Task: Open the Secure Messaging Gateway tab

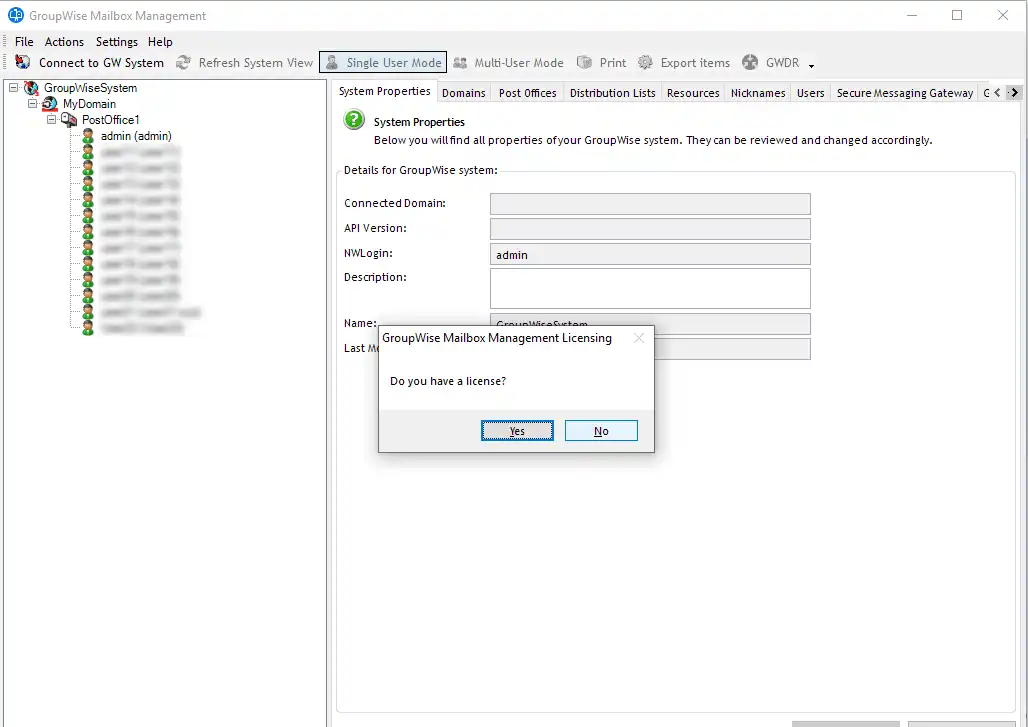Action: coord(904,93)
